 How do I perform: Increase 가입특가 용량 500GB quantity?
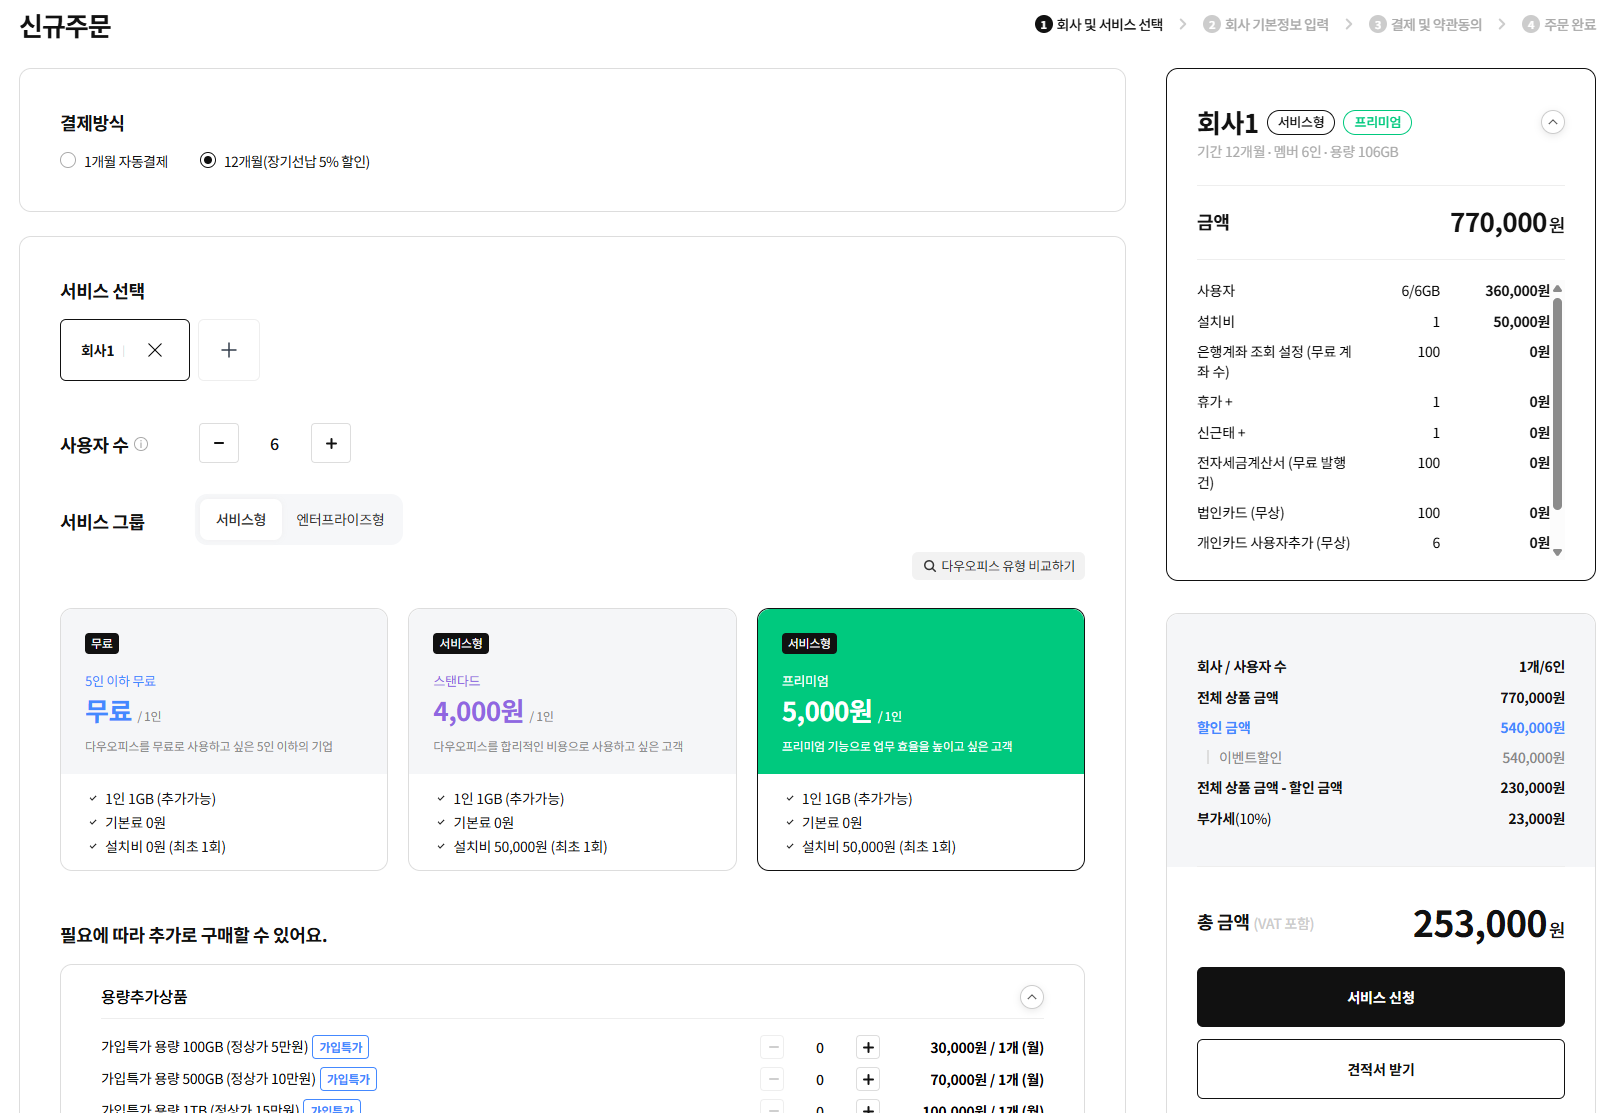point(868,1079)
